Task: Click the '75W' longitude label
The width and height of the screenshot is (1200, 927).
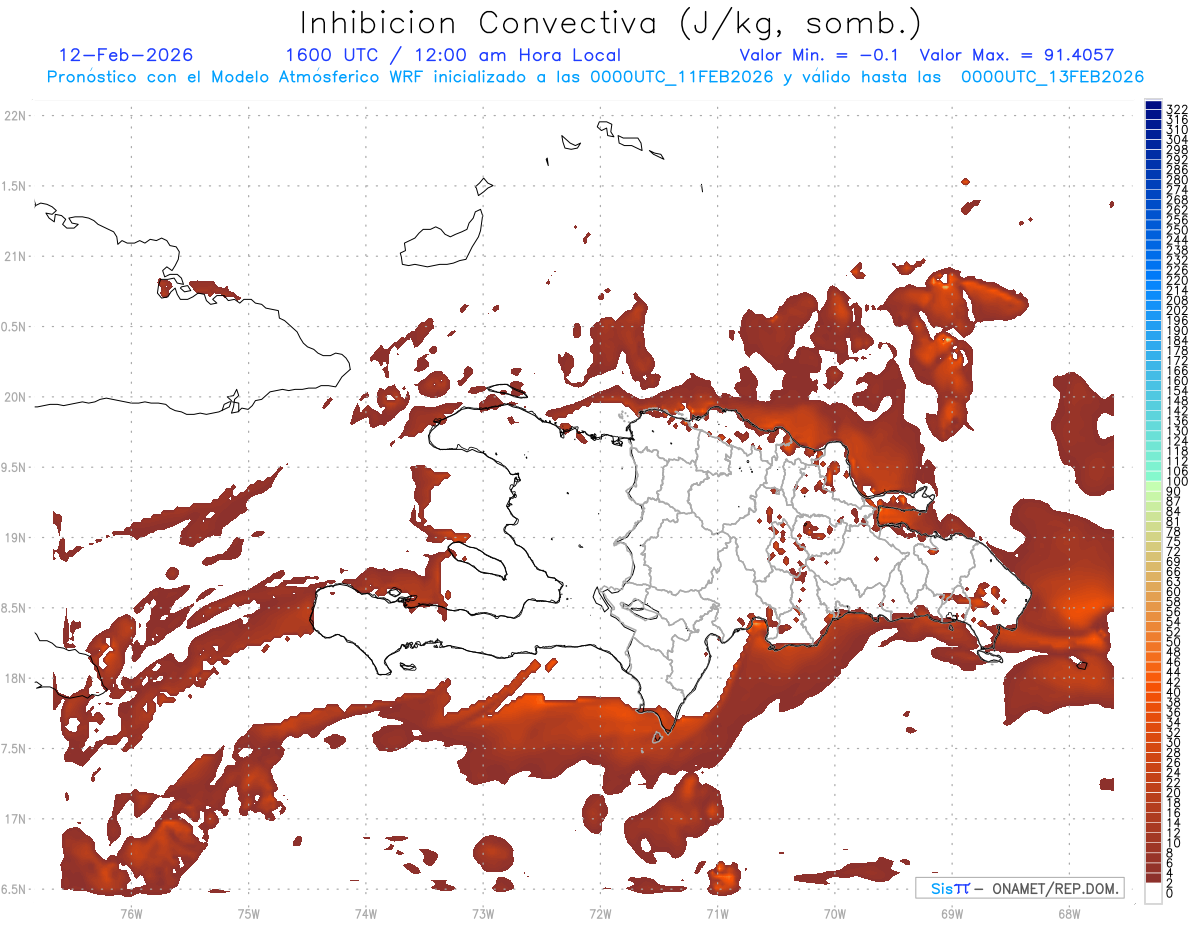Action: click(248, 913)
